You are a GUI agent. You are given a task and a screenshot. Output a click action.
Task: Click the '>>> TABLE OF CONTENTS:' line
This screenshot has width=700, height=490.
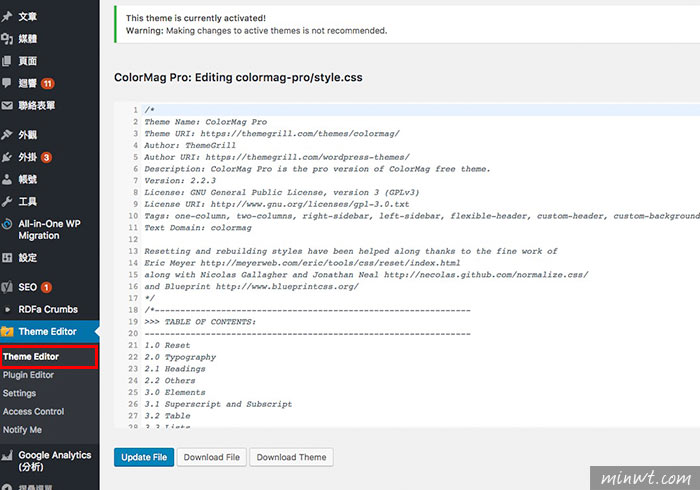200,322
